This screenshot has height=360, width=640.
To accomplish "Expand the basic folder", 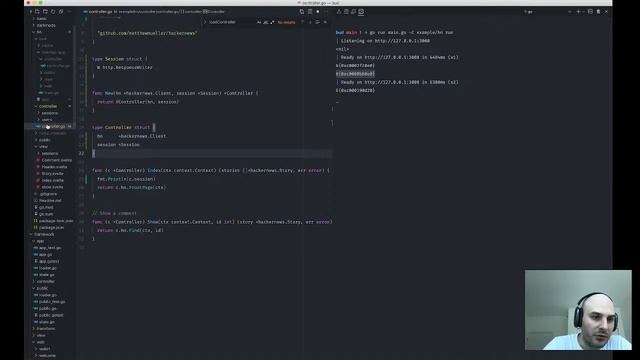I will [42, 18].
